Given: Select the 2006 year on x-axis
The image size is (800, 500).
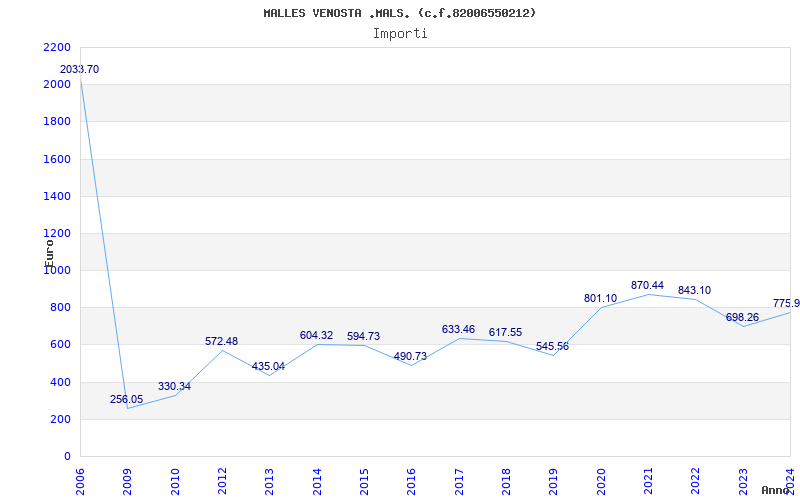Looking at the screenshot, I should (80, 482).
